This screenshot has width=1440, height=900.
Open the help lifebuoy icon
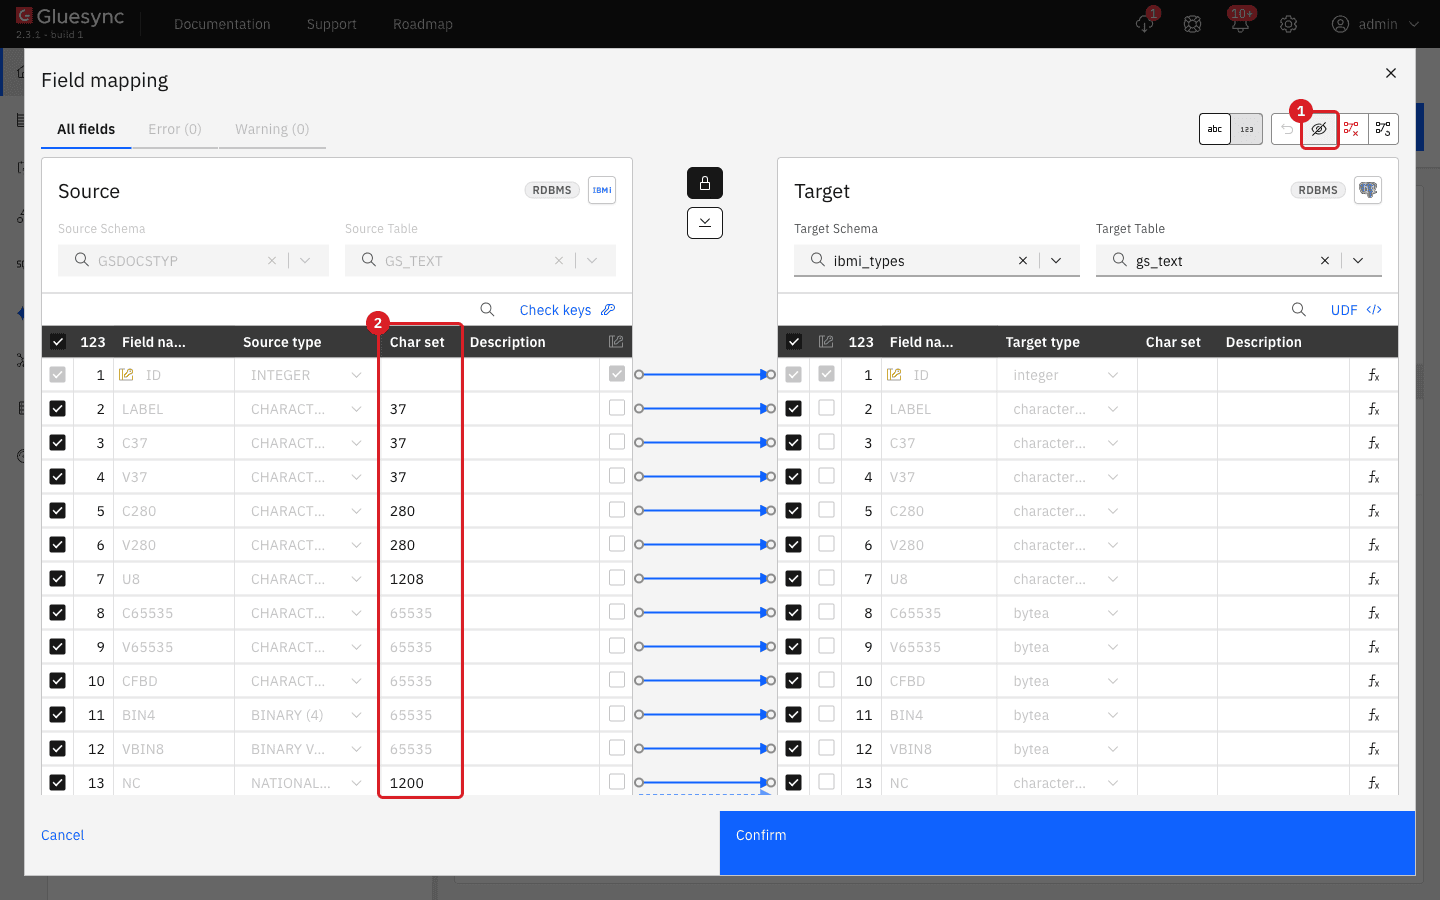(x=1192, y=24)
